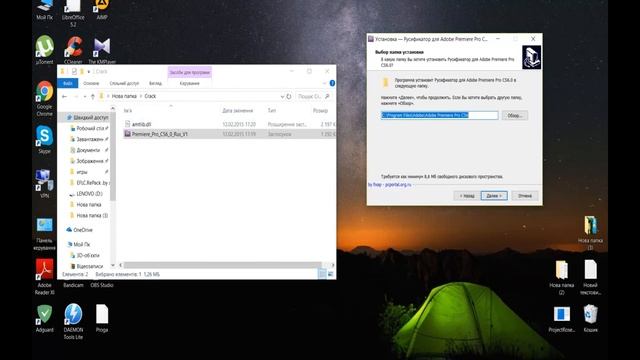
Task: Open the Bandicam desktop shortcut
Action: 73,285
